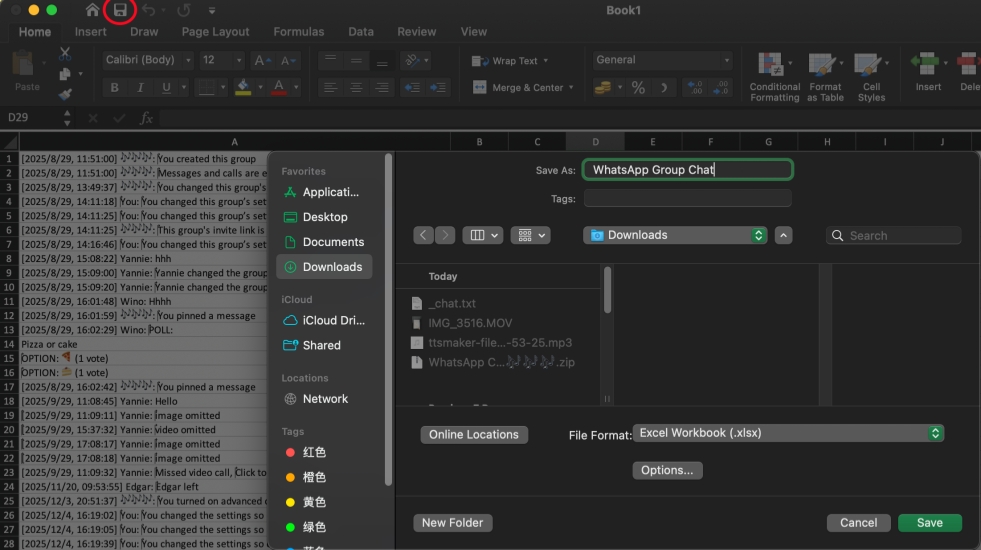Open the Downloads location dropdown
This screenshot has width=981, height=550.
pyautogui.click(x=675, y=235)
